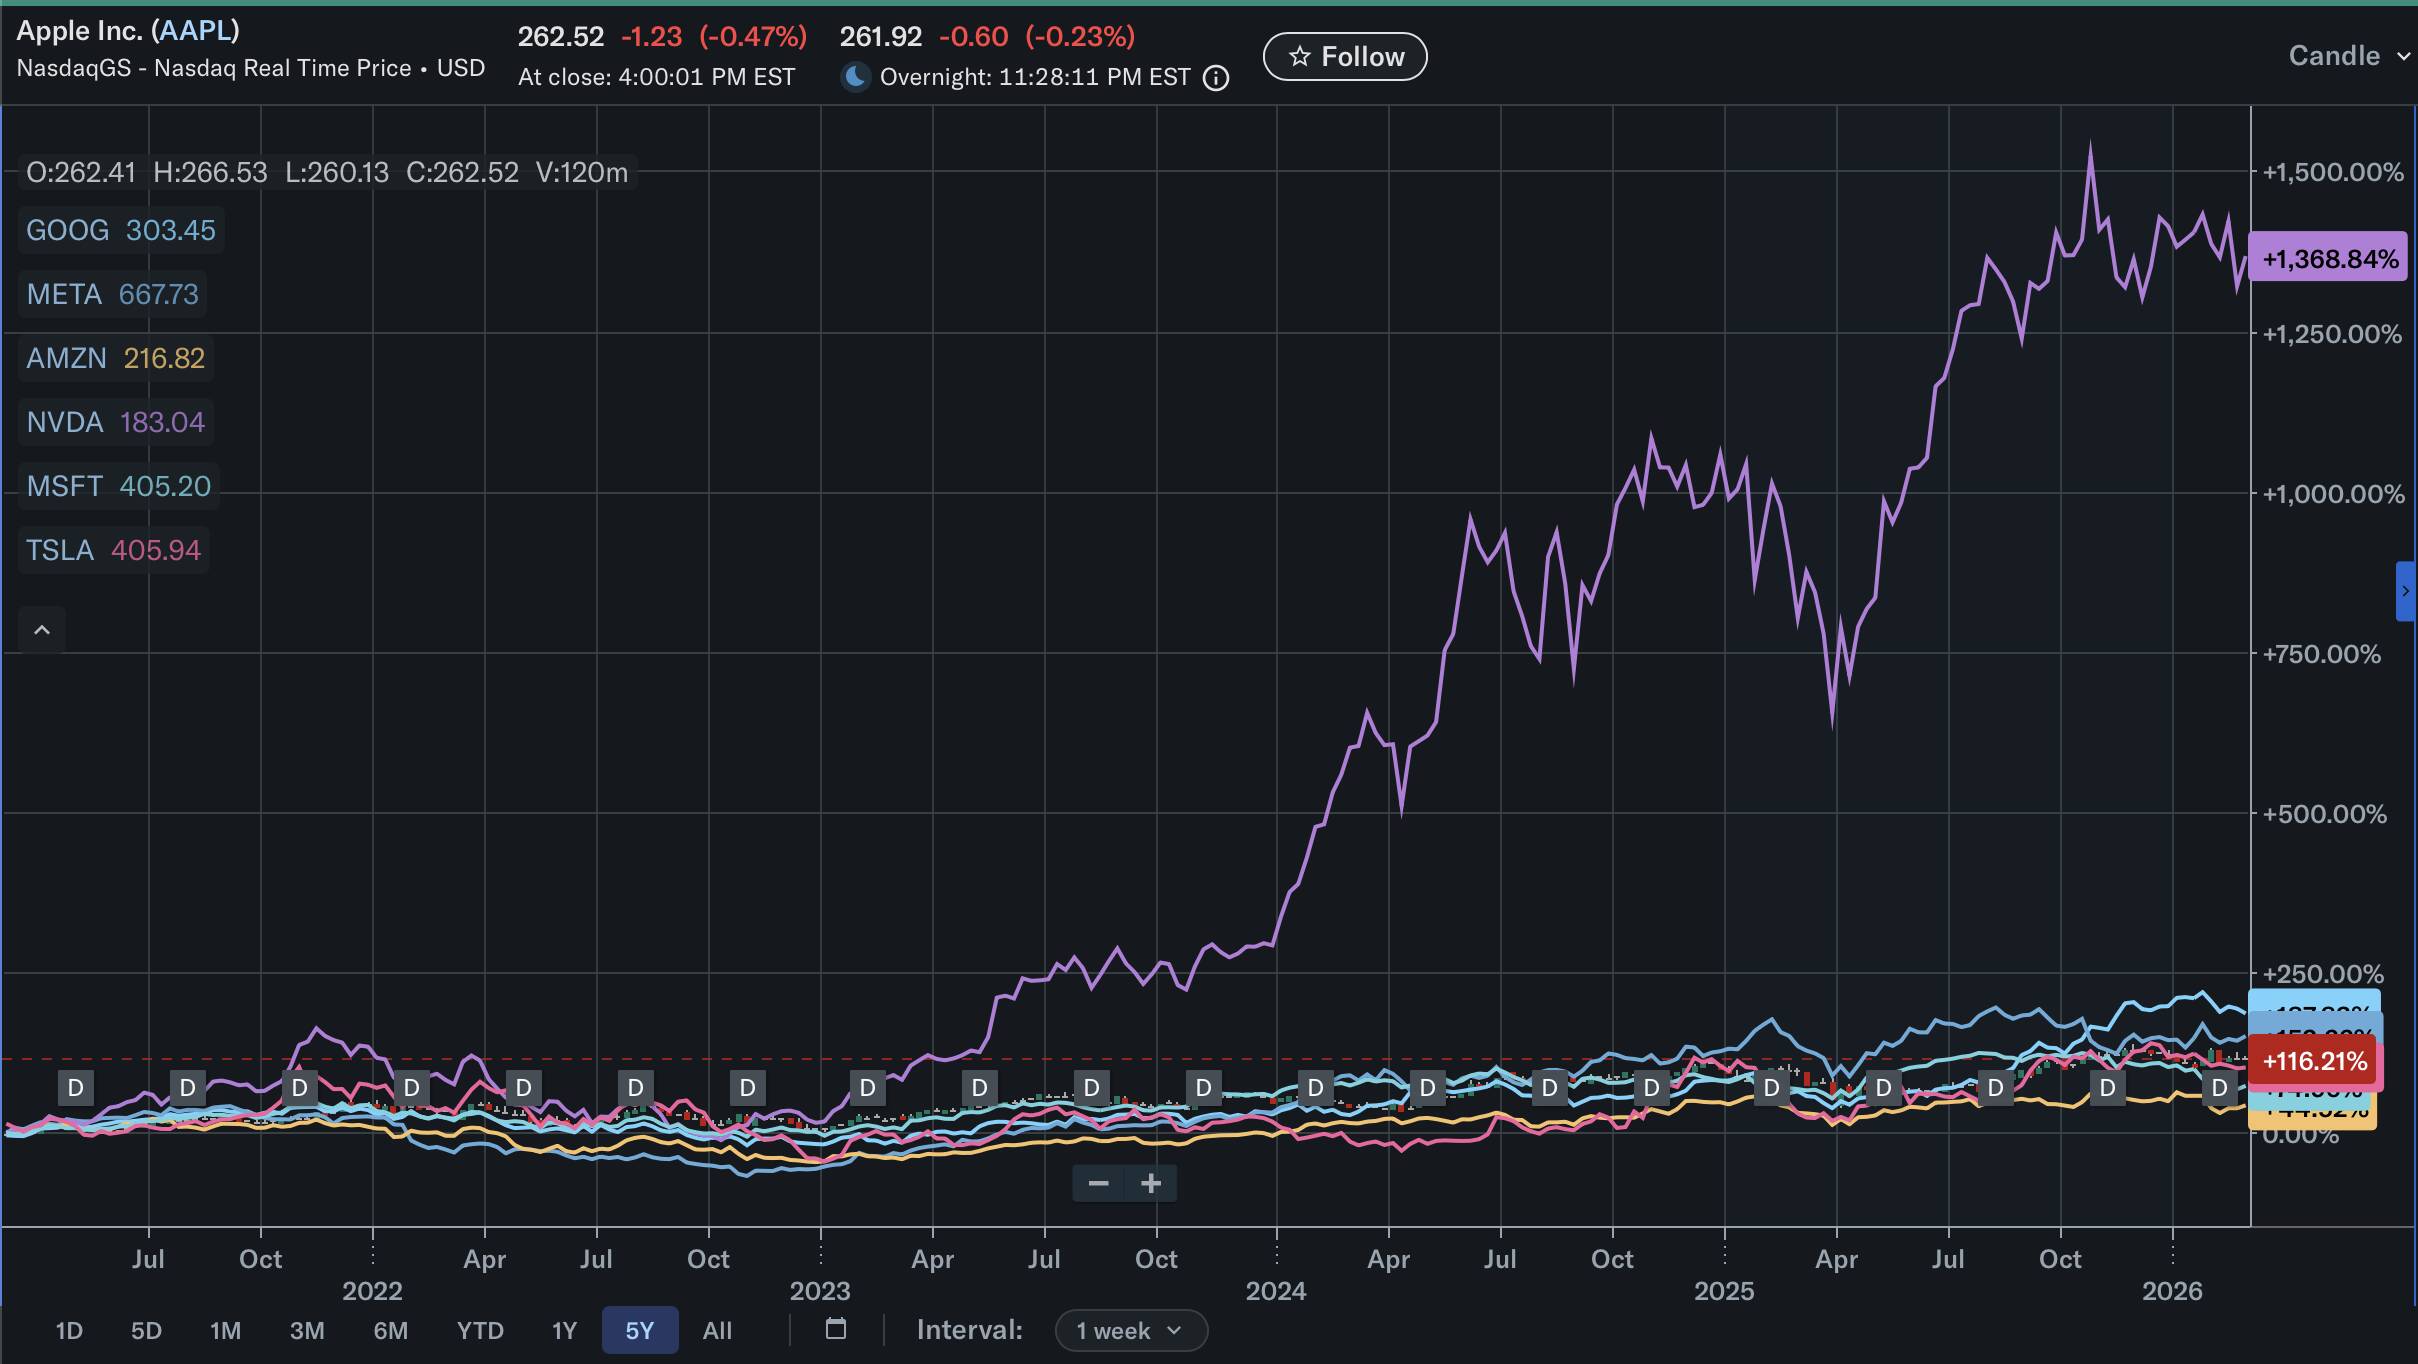
Task: Select the 6M range option
Action: click(x=390, y=1331)
